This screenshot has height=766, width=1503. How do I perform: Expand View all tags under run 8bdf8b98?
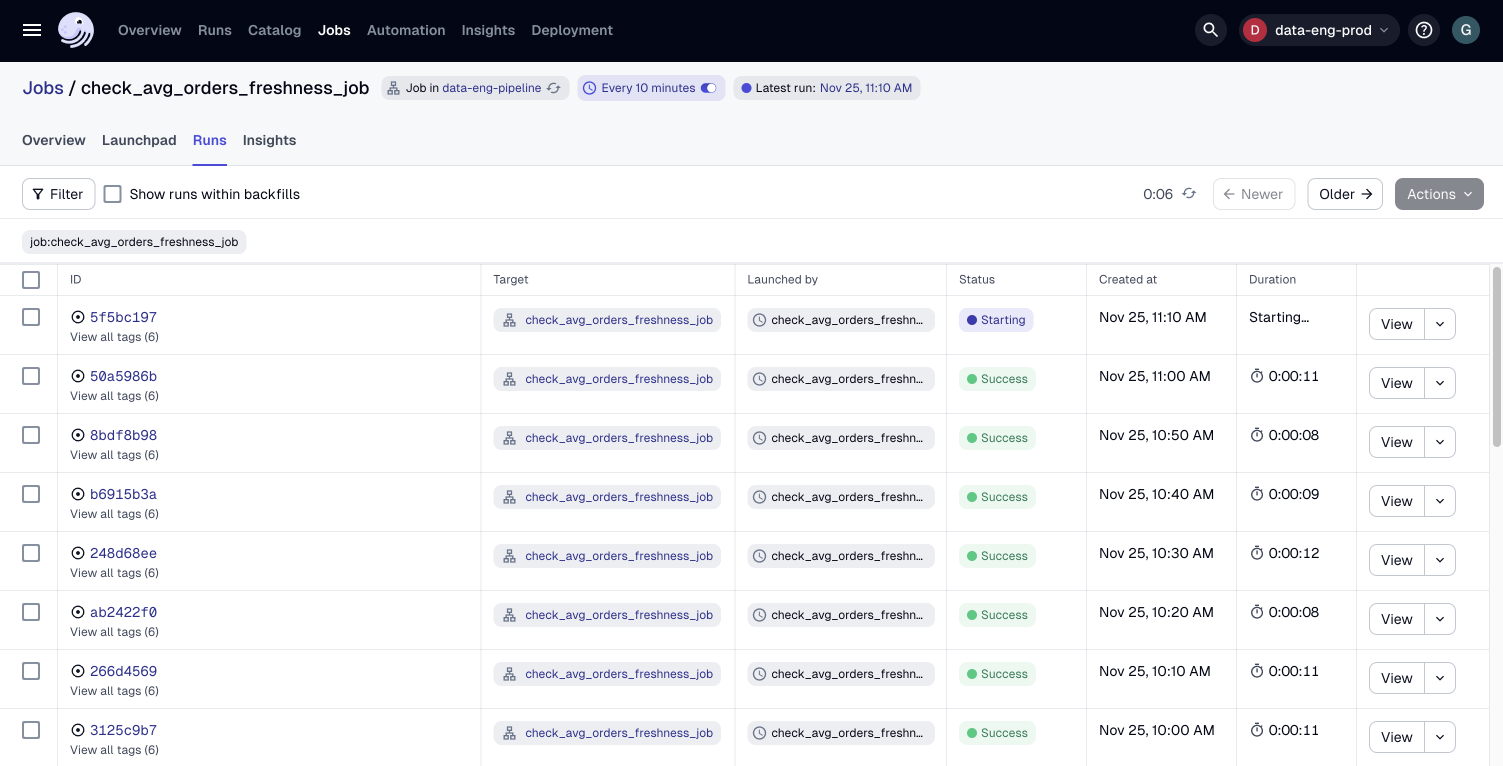pos(114,455)
